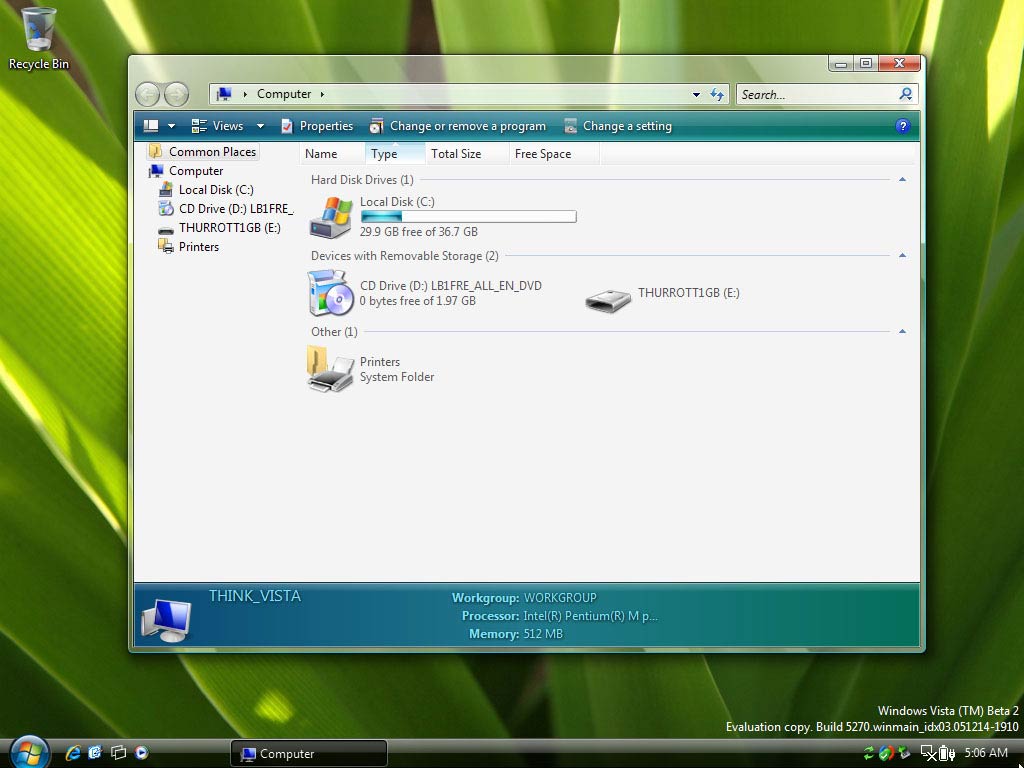The image size is (1024, 768).
Task: Collapse the Other group
Action: (902, 332)
